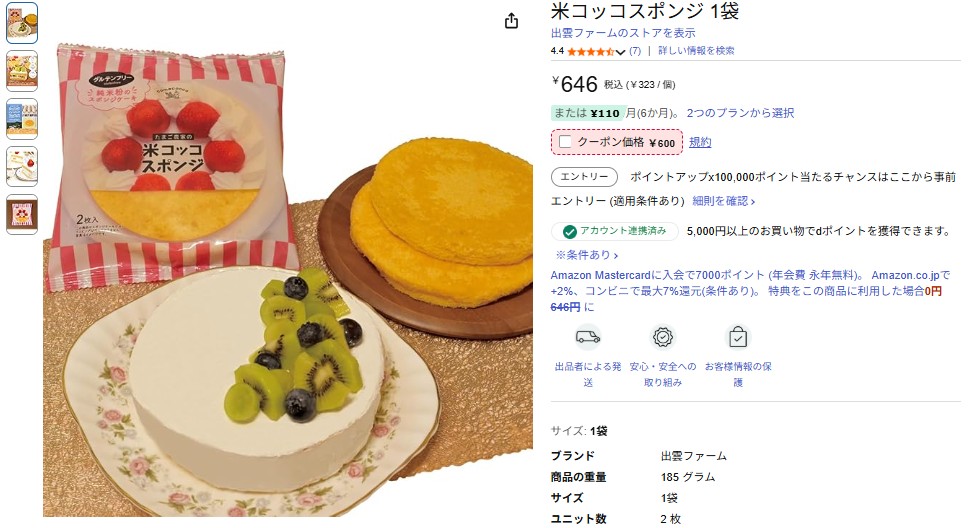Click the delivery truck shipping icon
968x528 pixels.
[588, 337]
